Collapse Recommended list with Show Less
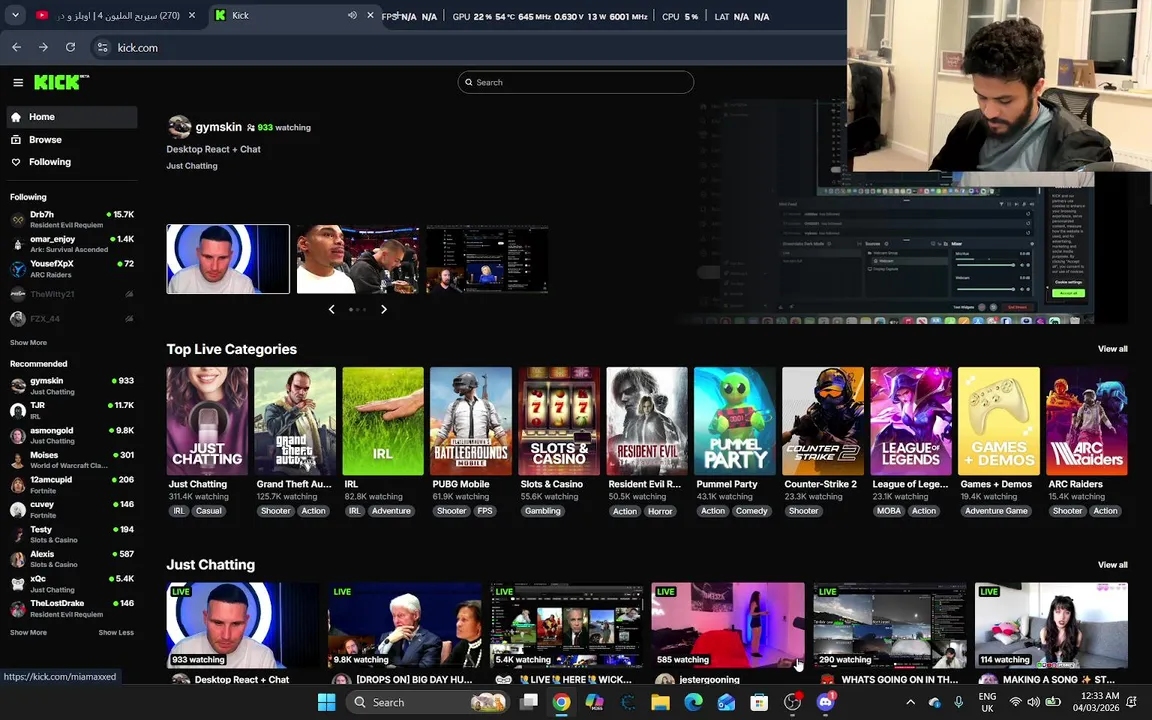Viewport: 1152px width, 720px height. pyautogui.click(x=116, y=633)
